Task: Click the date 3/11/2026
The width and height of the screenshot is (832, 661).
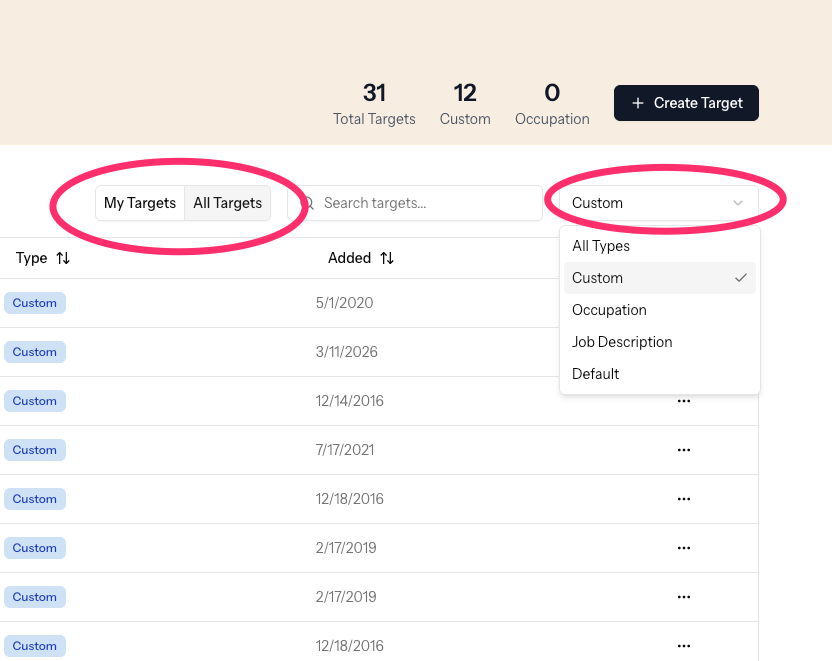Action: tap(346, 352)
